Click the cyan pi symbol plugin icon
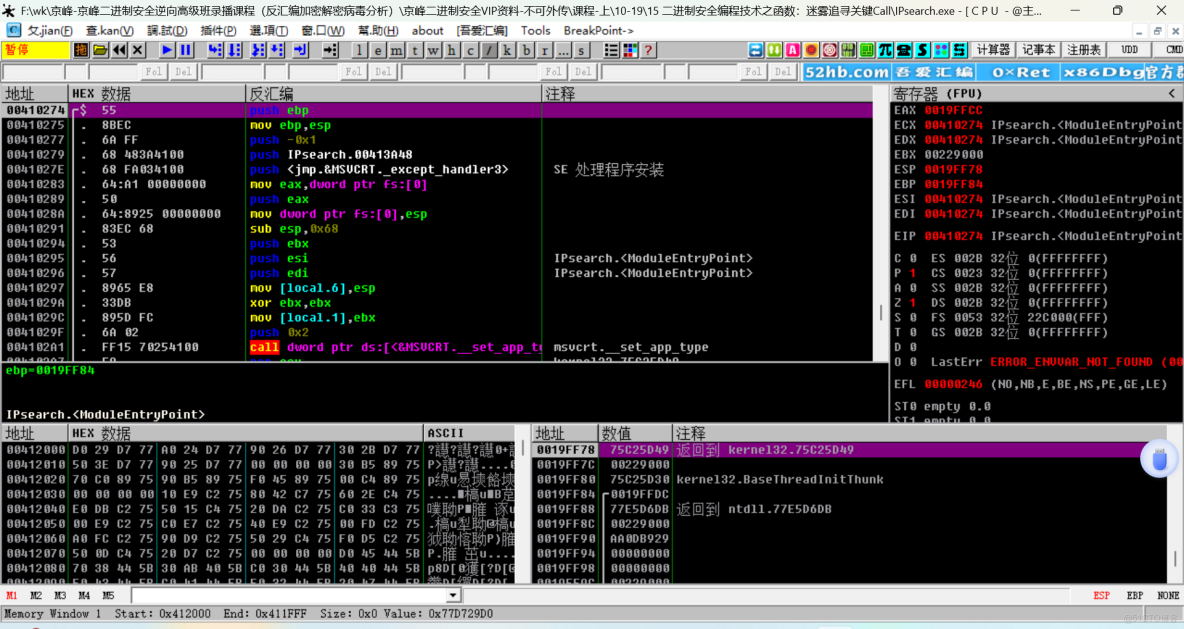Screen dimensions: 1184x629 coord(885,51)
